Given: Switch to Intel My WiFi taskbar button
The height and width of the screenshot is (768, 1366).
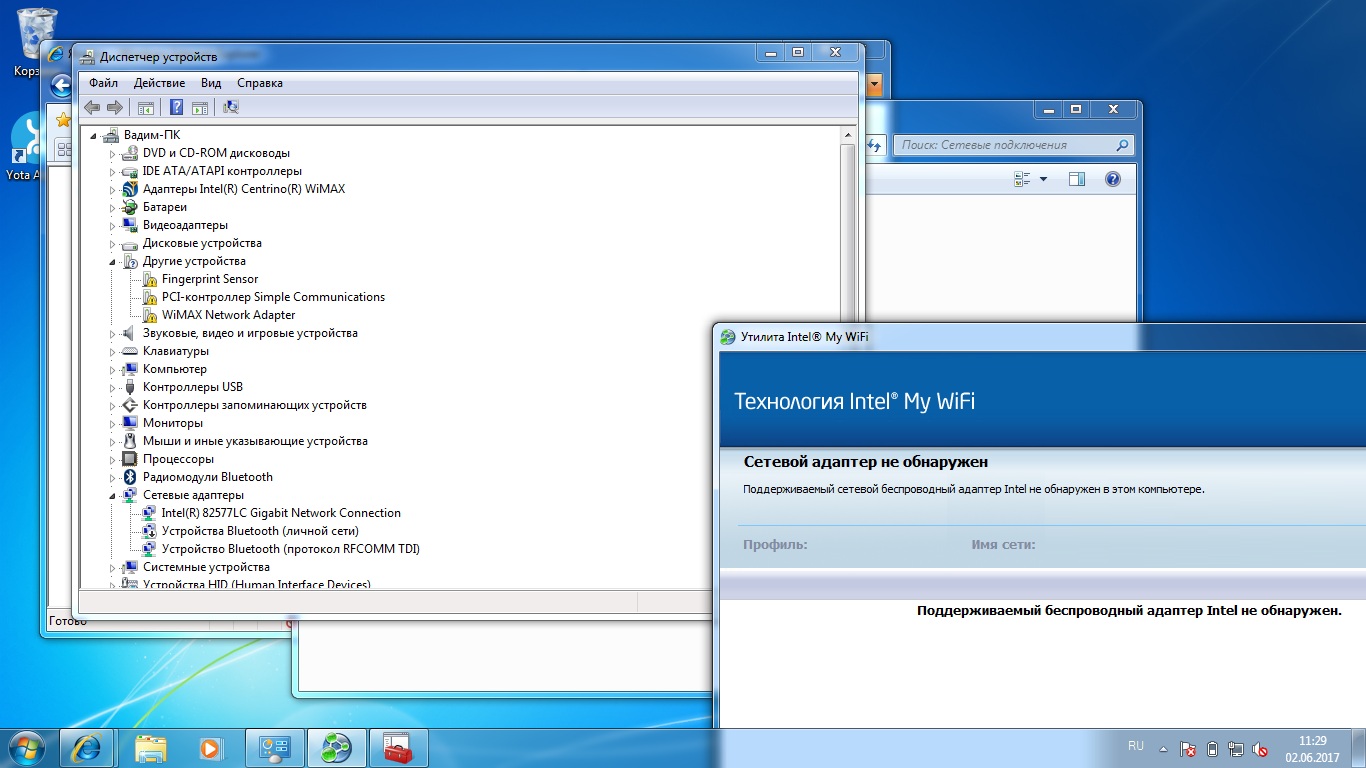Looking at the screenshot, I should [x=336, y=748].
